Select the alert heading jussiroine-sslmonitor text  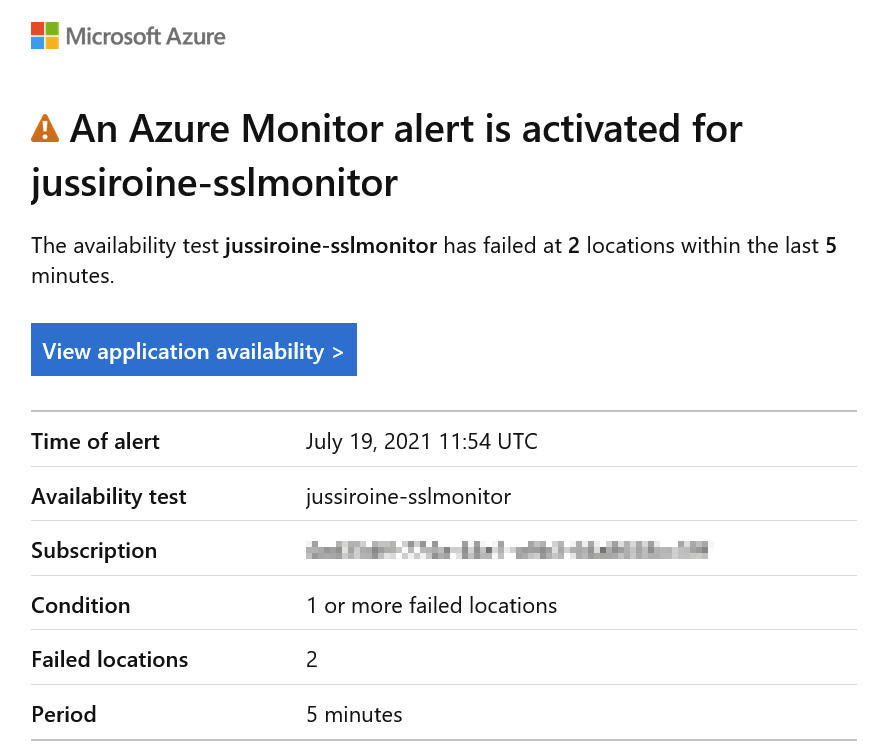214,183
